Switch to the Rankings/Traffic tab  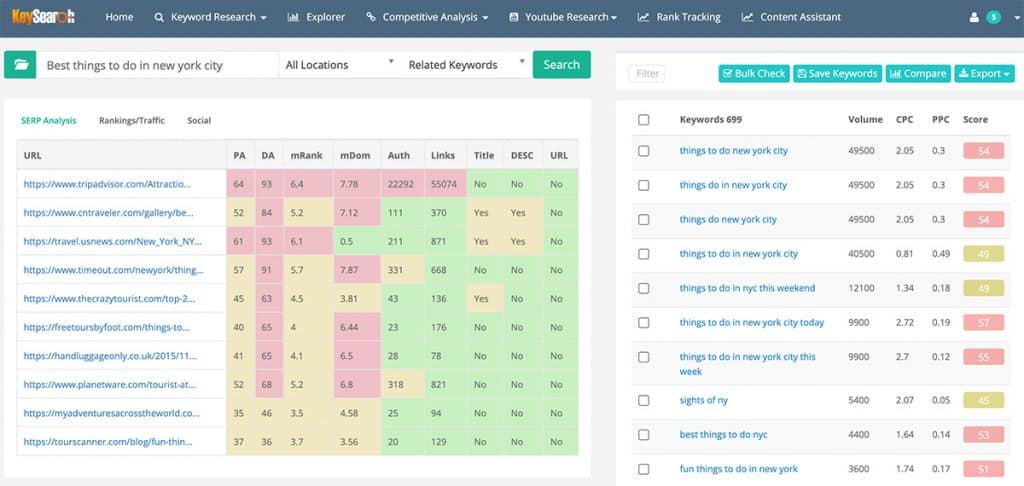click(x=132, y=121)
